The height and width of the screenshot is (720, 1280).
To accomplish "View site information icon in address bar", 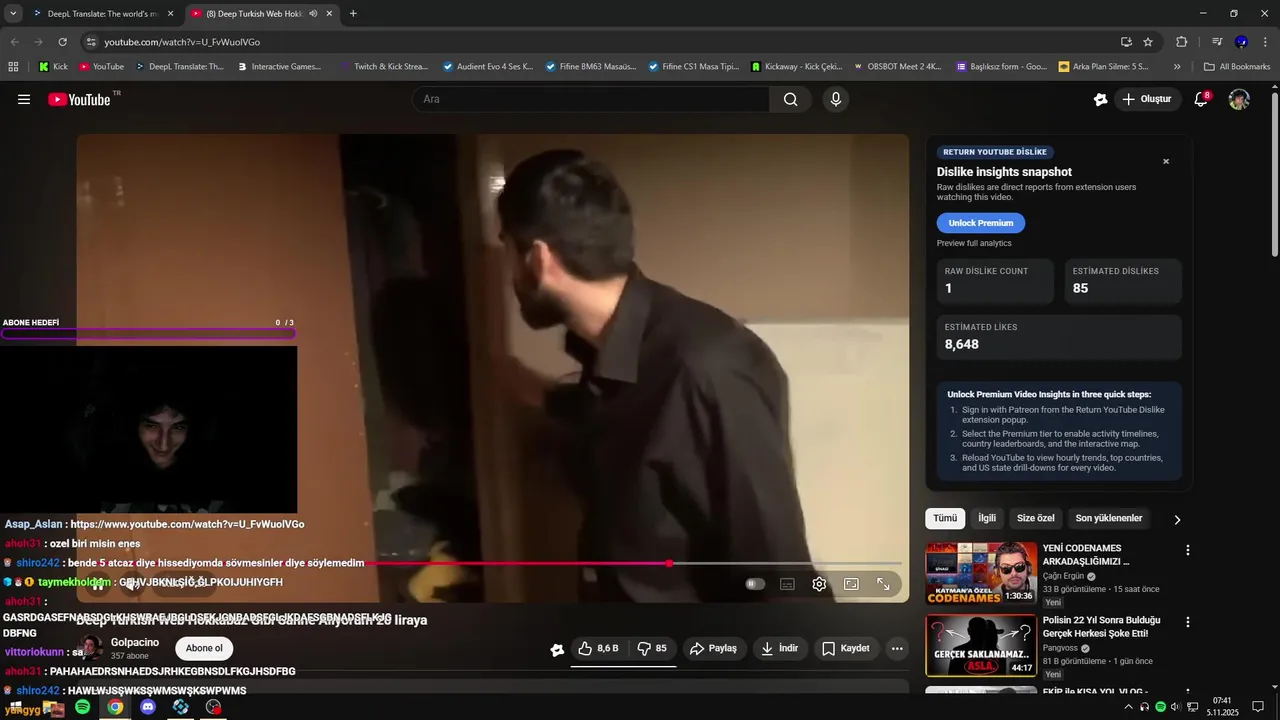I will pos(91,42).
